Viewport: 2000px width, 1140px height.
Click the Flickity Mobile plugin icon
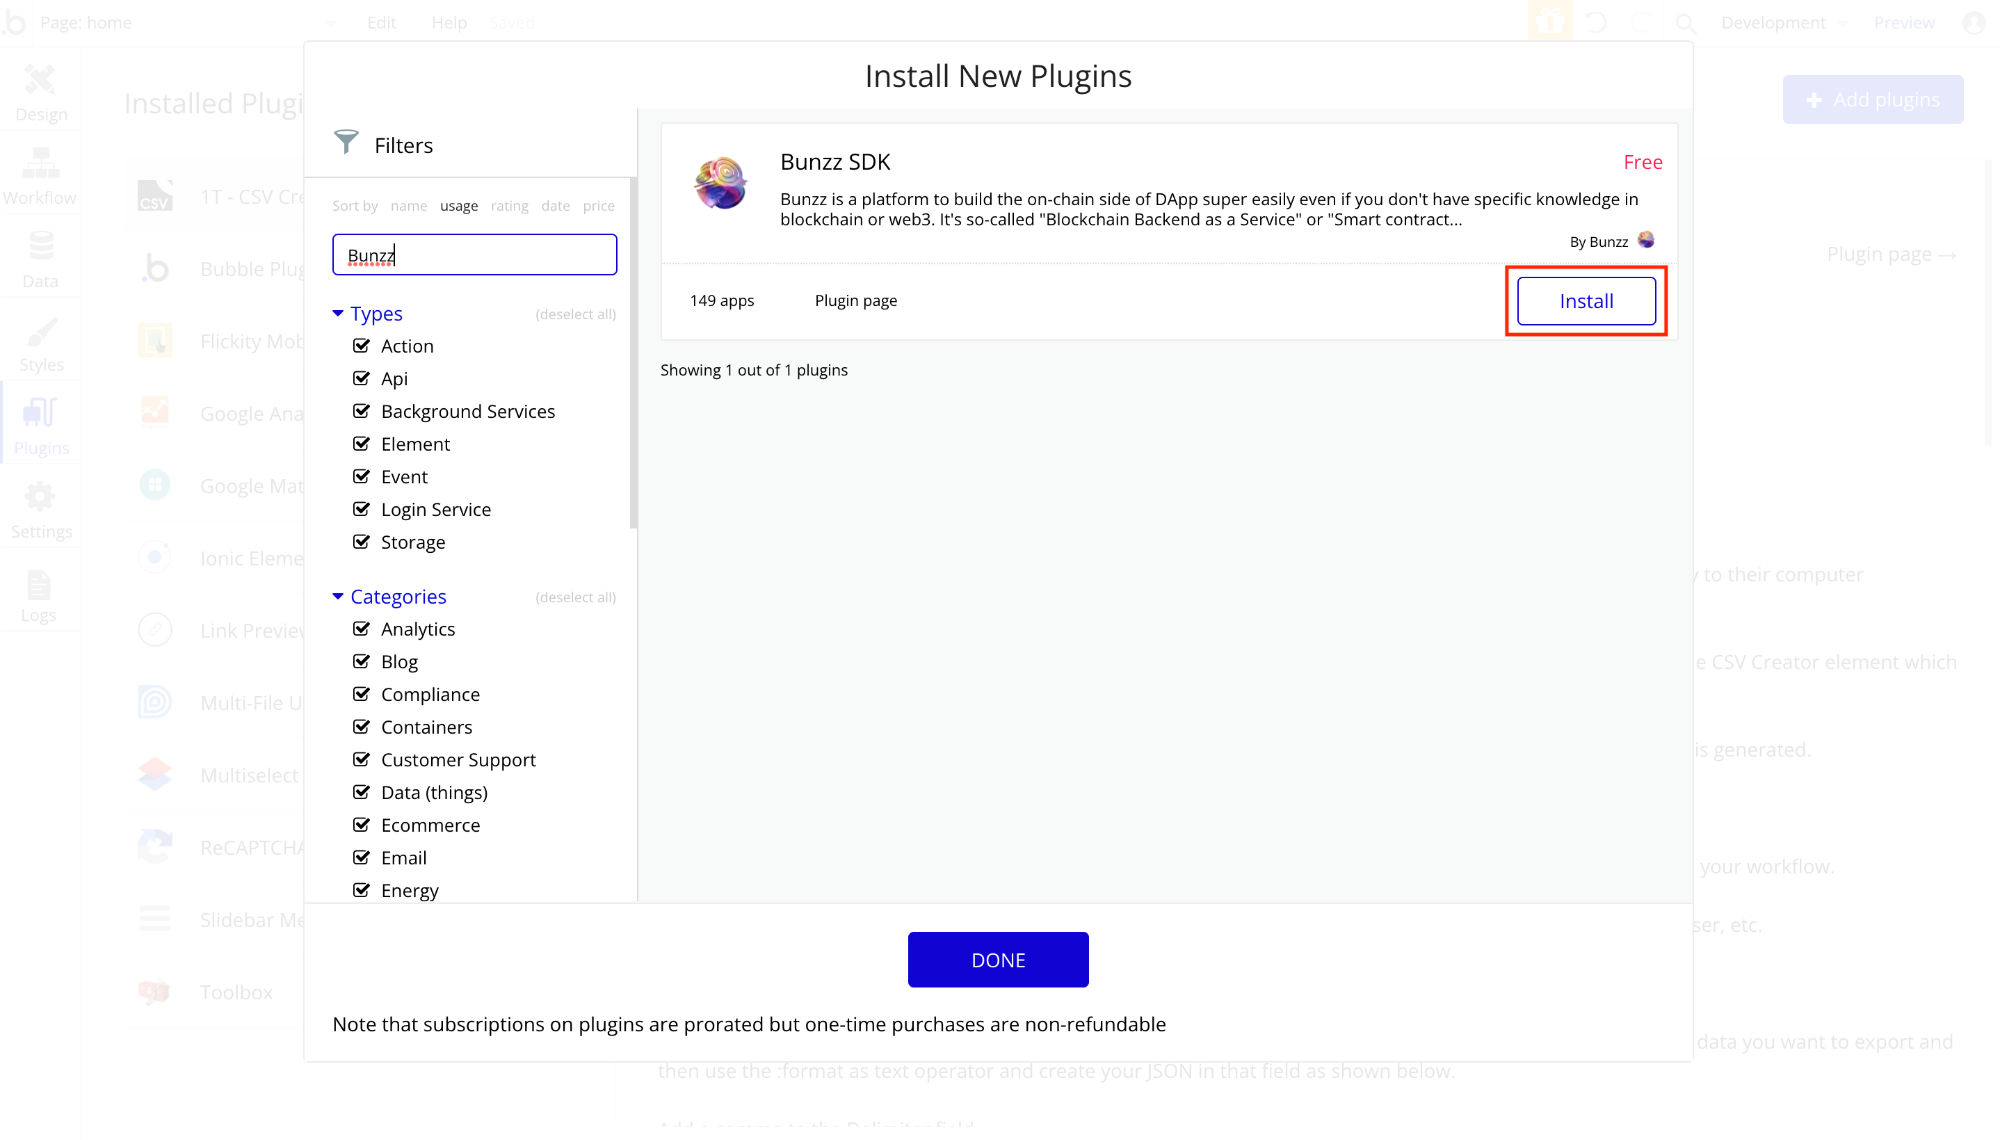click(x=155, y=341)
